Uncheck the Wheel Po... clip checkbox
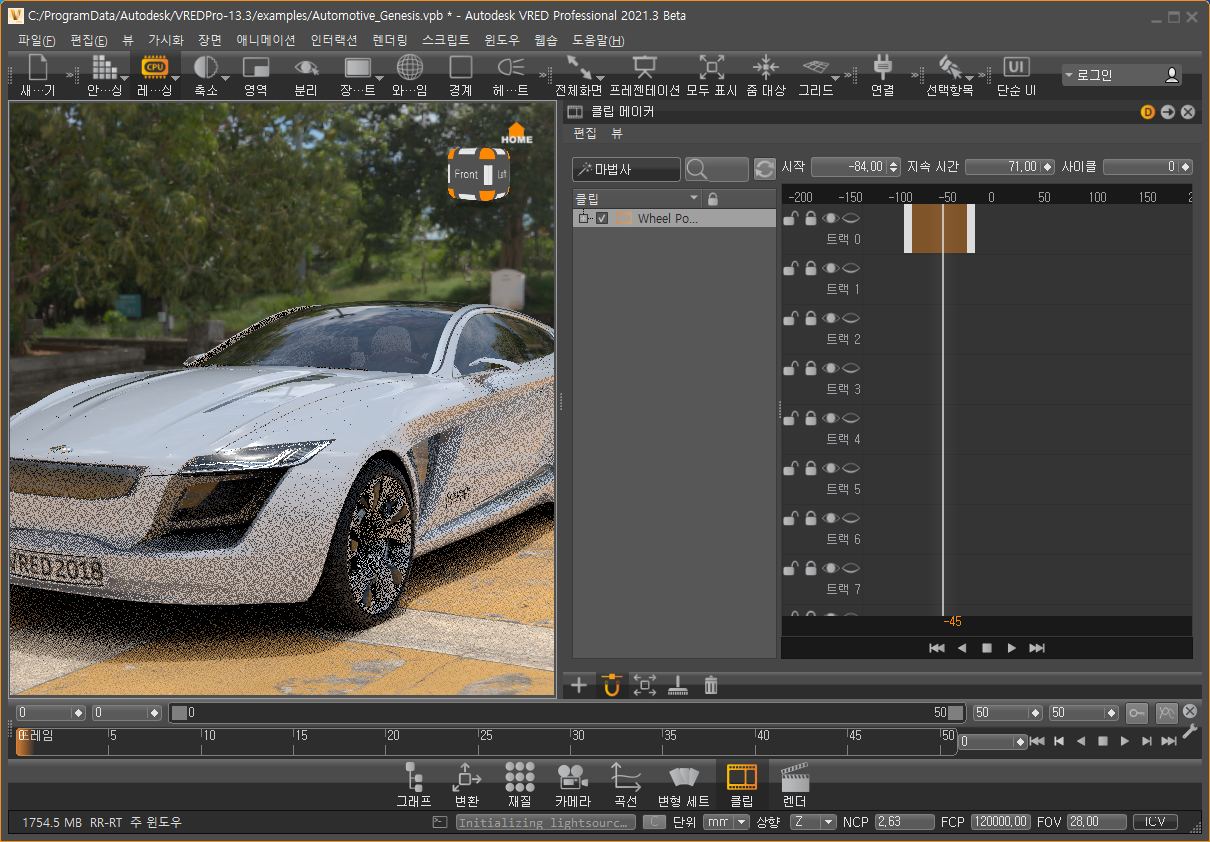This screenshot has width=1210, height=842. [602, 219]
